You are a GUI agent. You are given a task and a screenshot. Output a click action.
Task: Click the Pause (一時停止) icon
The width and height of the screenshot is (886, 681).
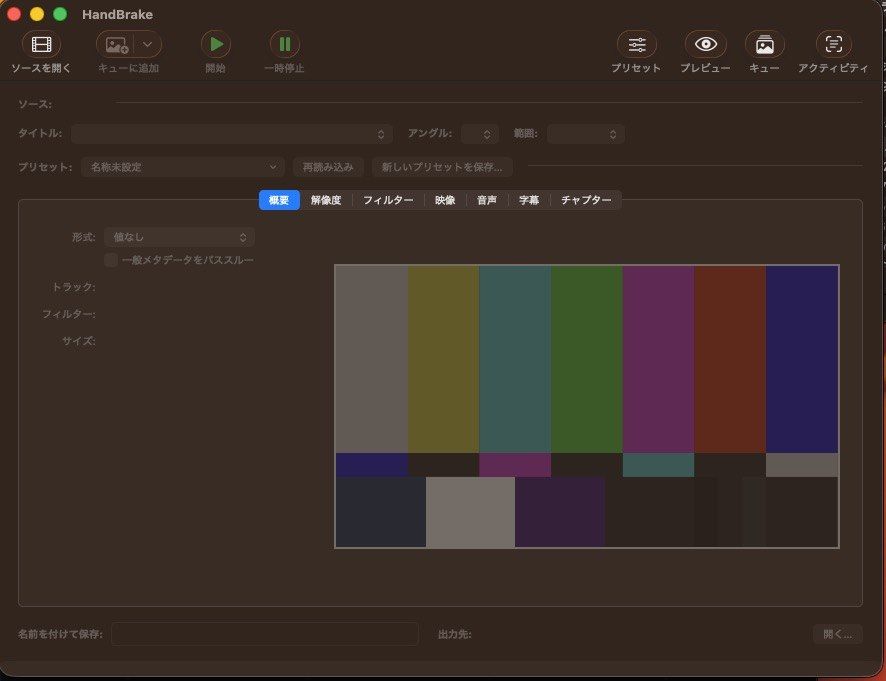(285, 44)
